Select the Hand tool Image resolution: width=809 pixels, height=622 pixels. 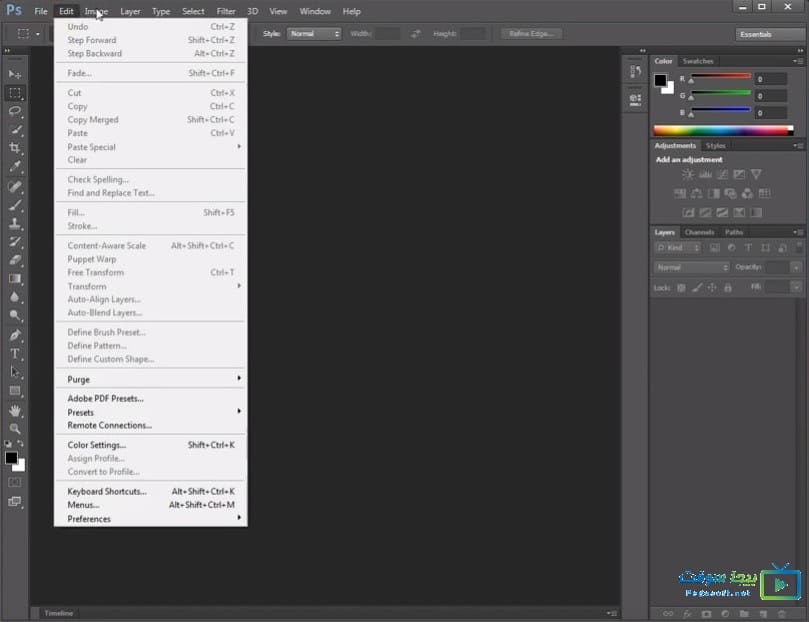tap(14, 411)
